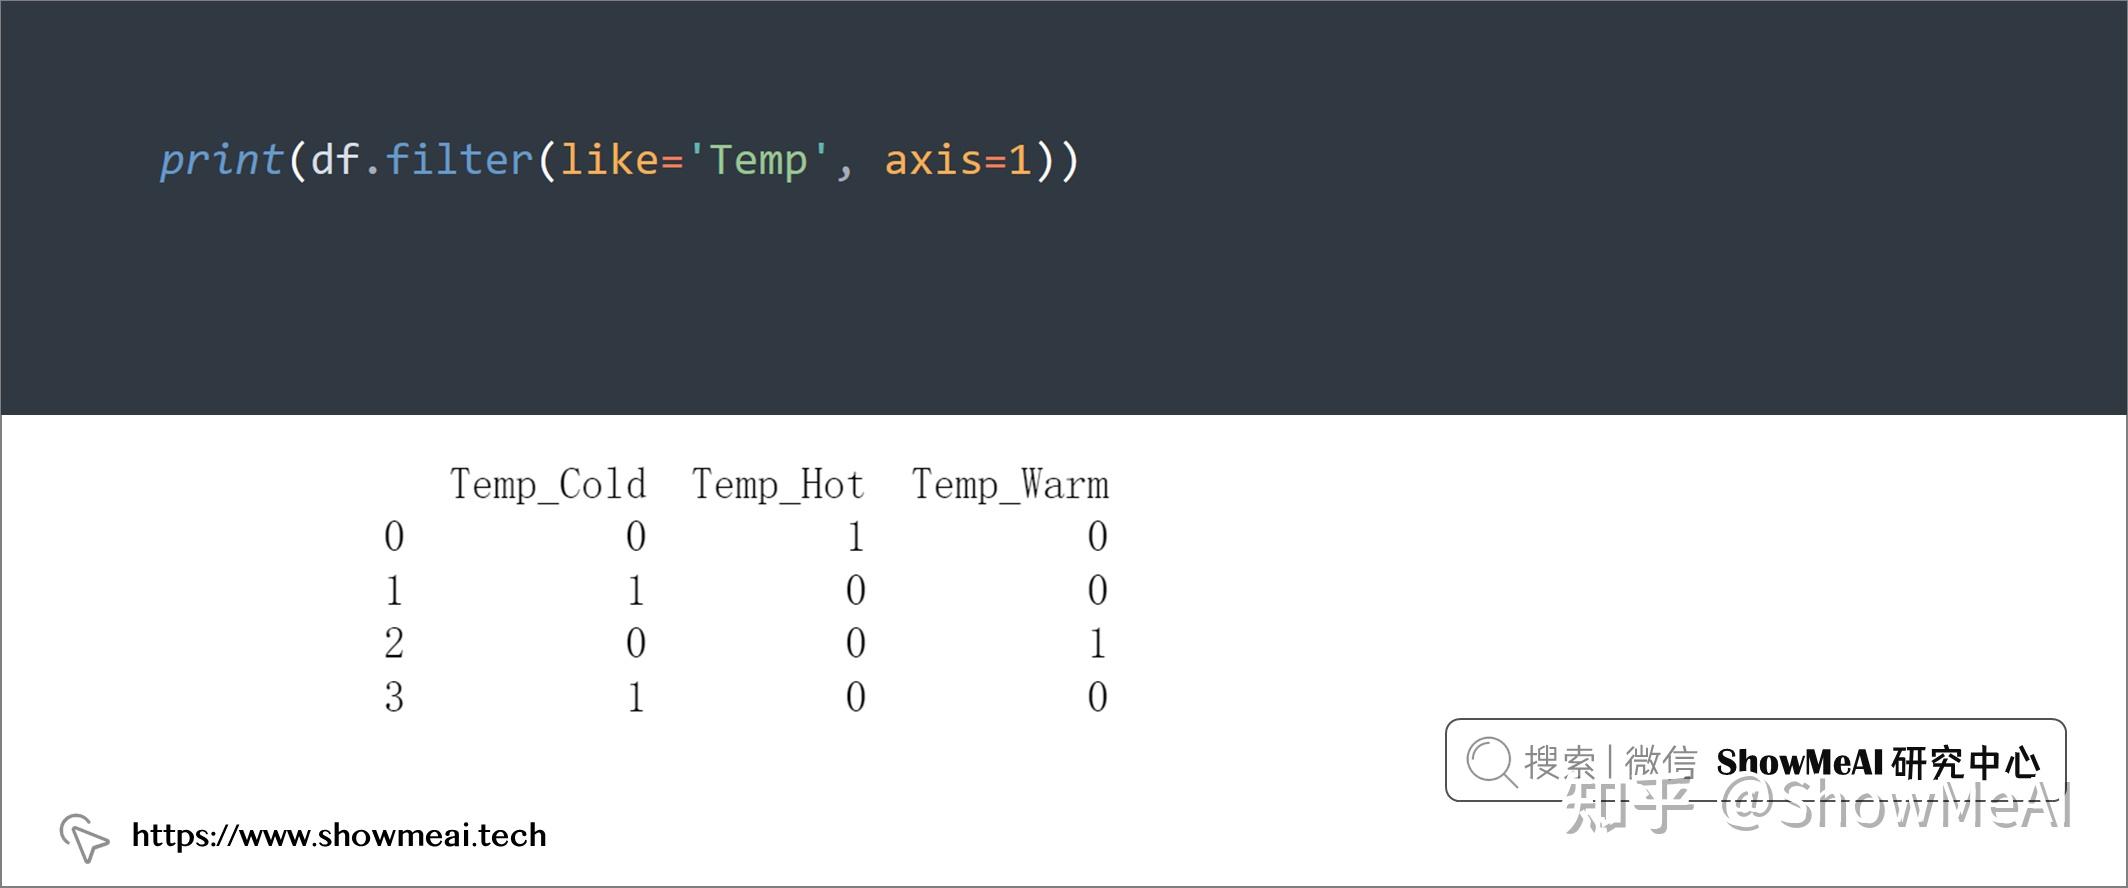Click the df variable in code
The width and height of the screenshot is (2128, 888).
(x=334, y=160)
